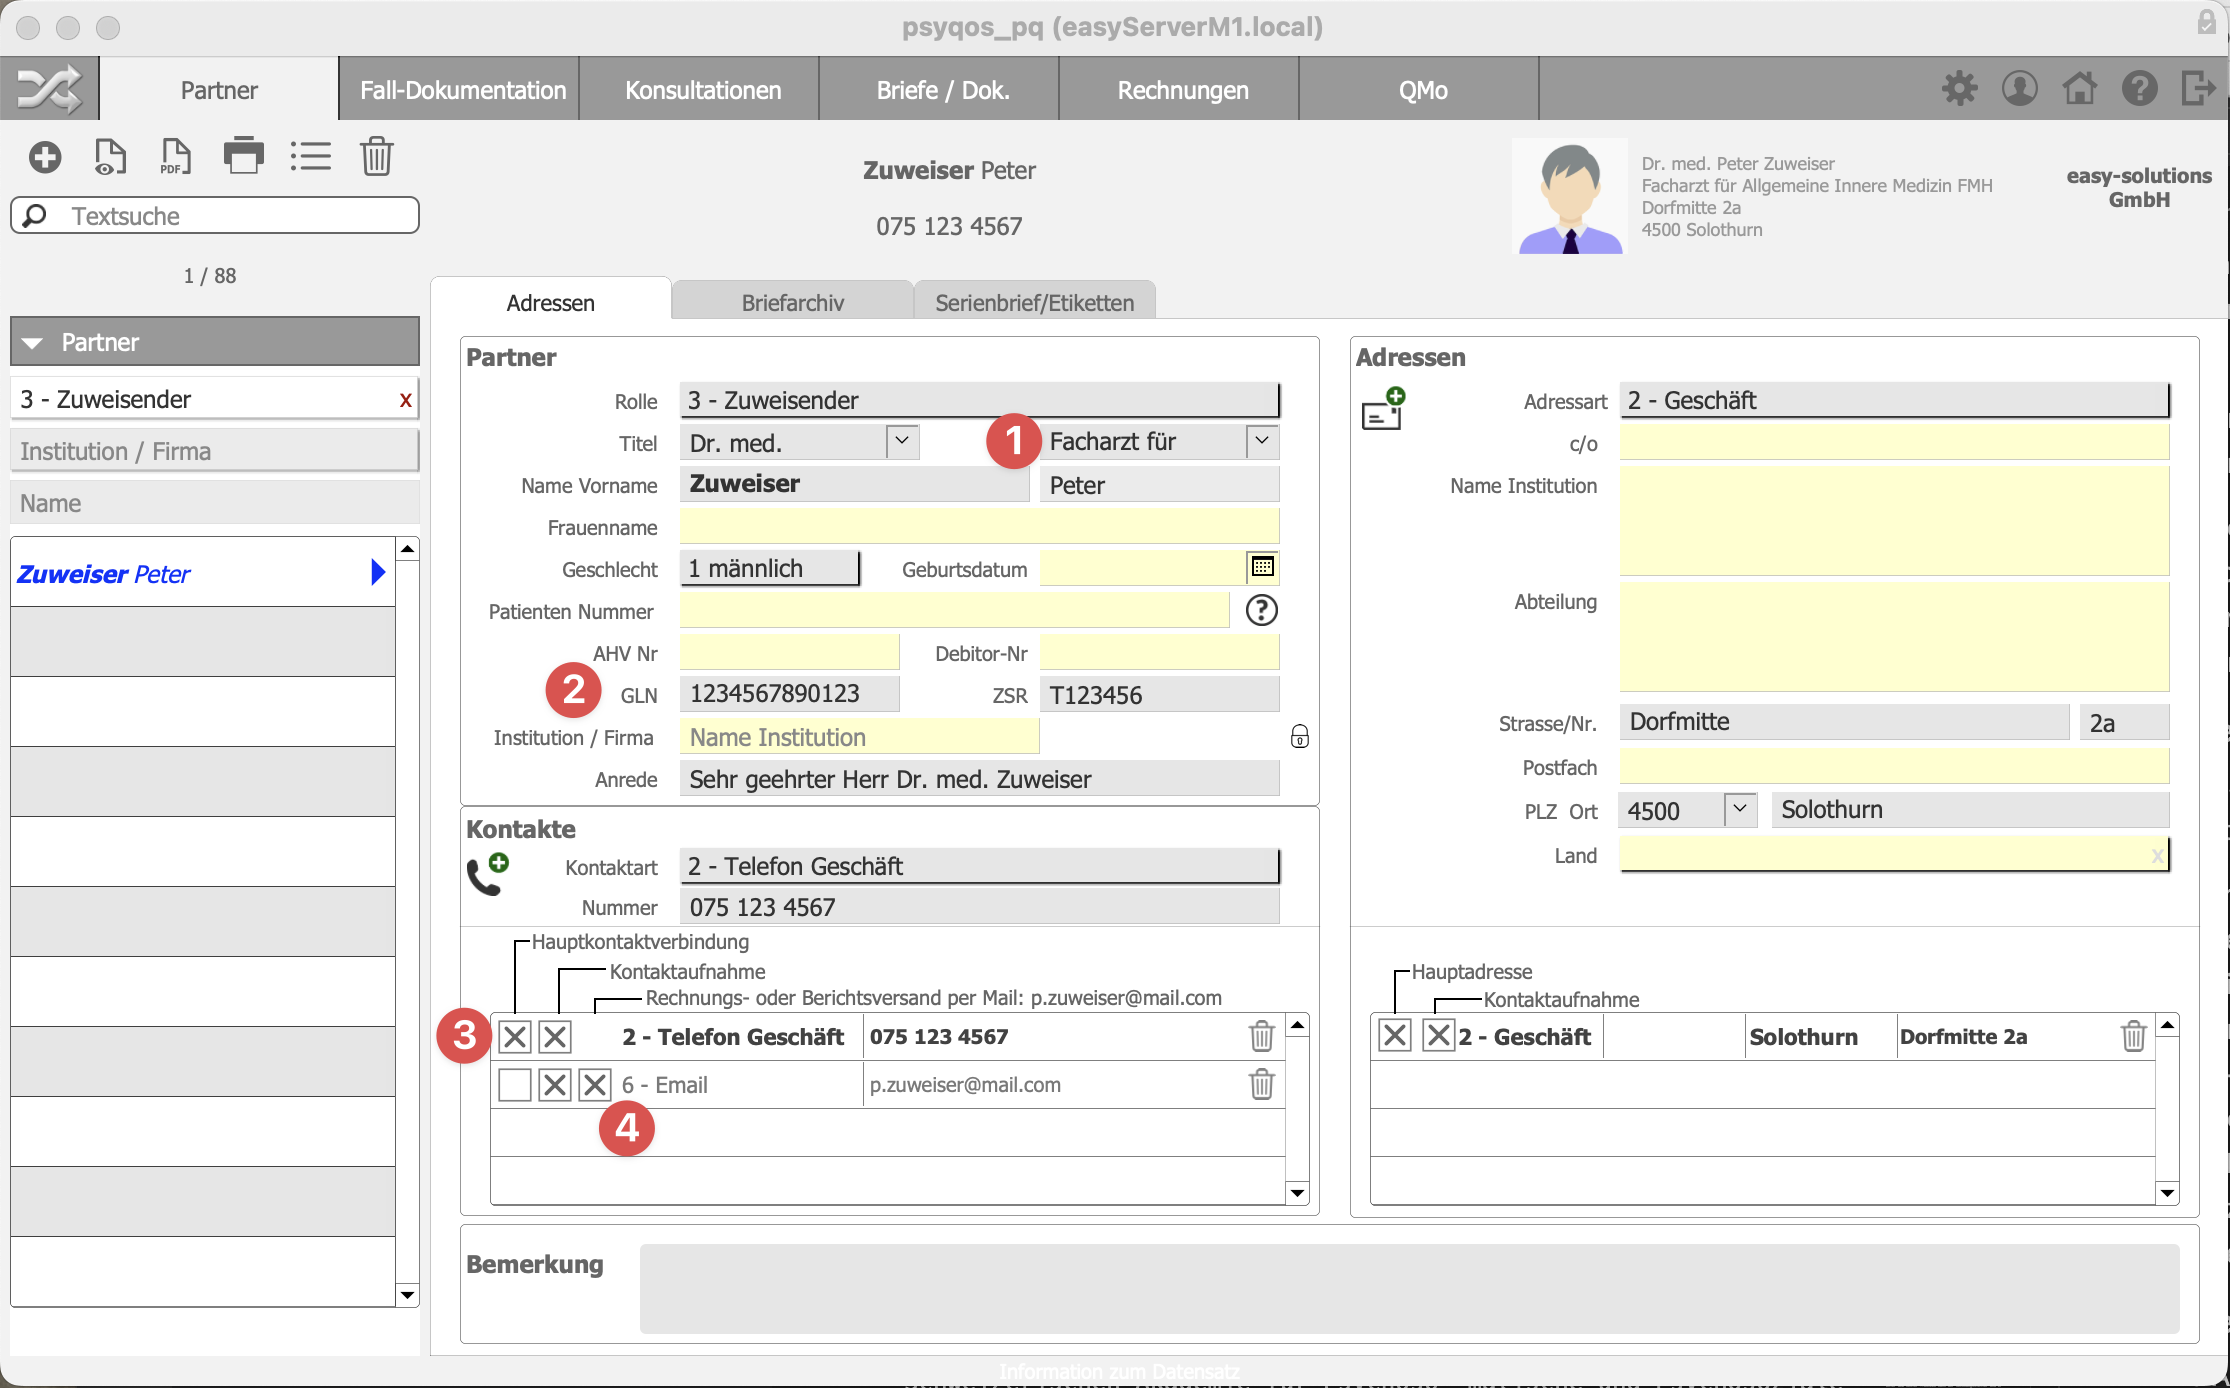Click the Name Institution placeholder field

click(860, 737)
